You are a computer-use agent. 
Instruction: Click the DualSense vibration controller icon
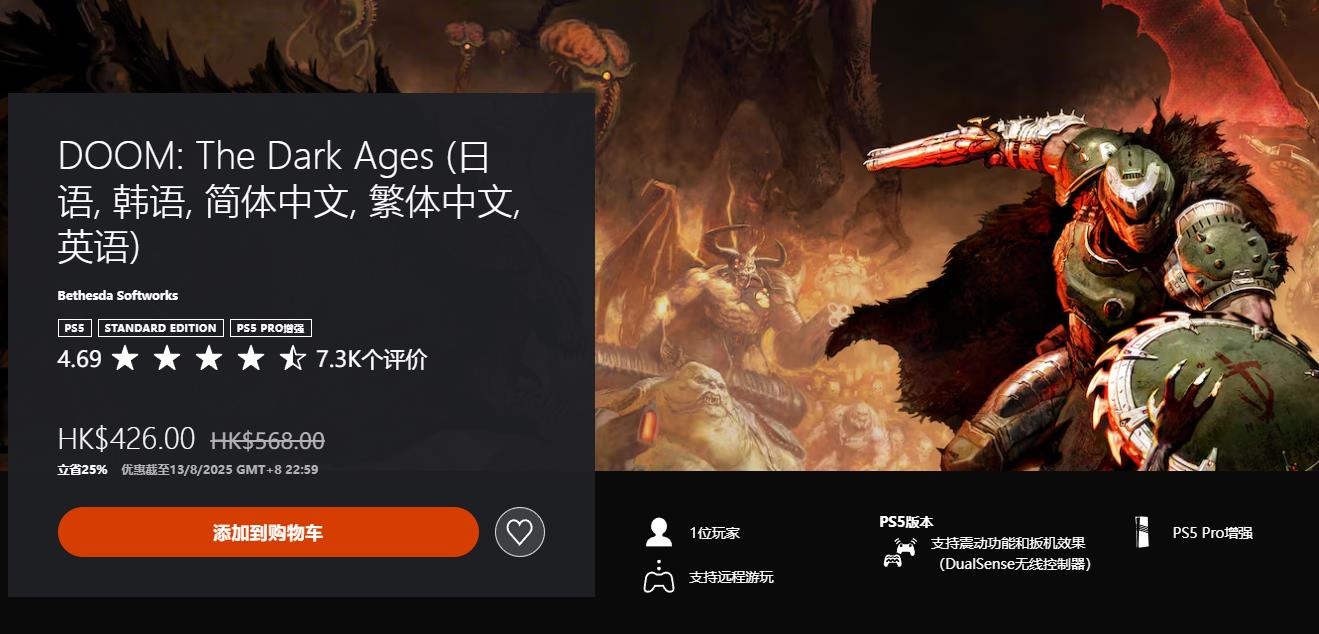900,553
